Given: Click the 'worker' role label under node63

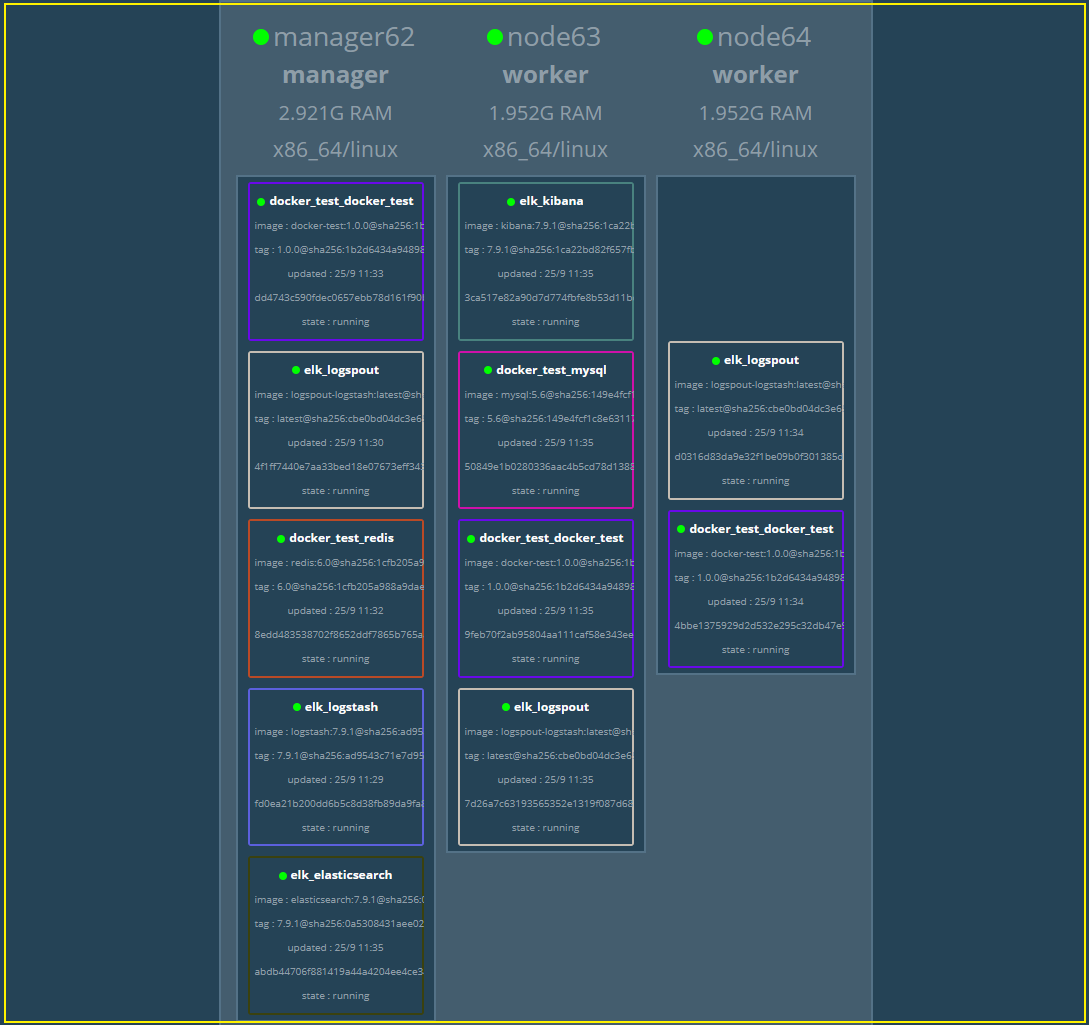Looking at the screenshot, I should pos(545,75).
